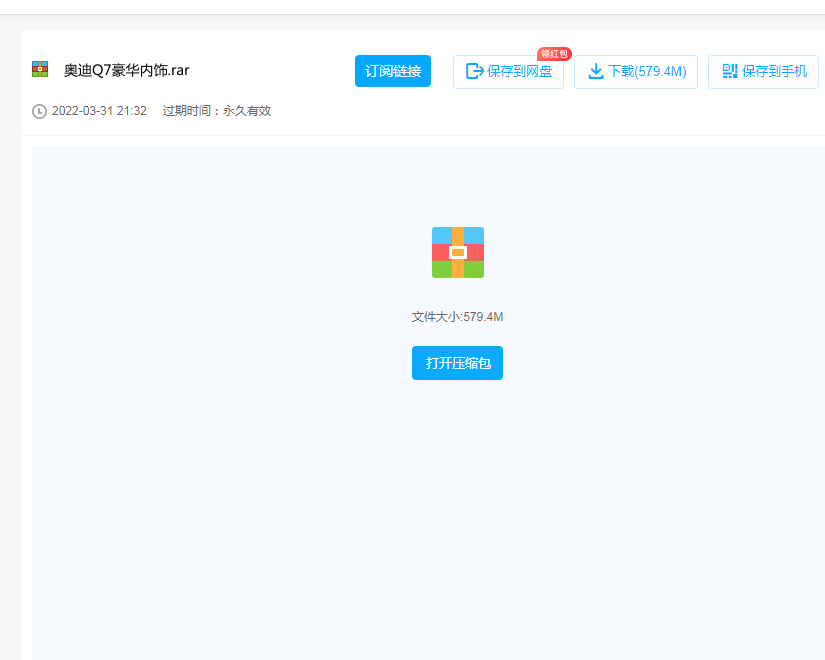The image size is (825, 660).
Task: Click the 文件大小:579.4M size text
Action: click(457, 316)
